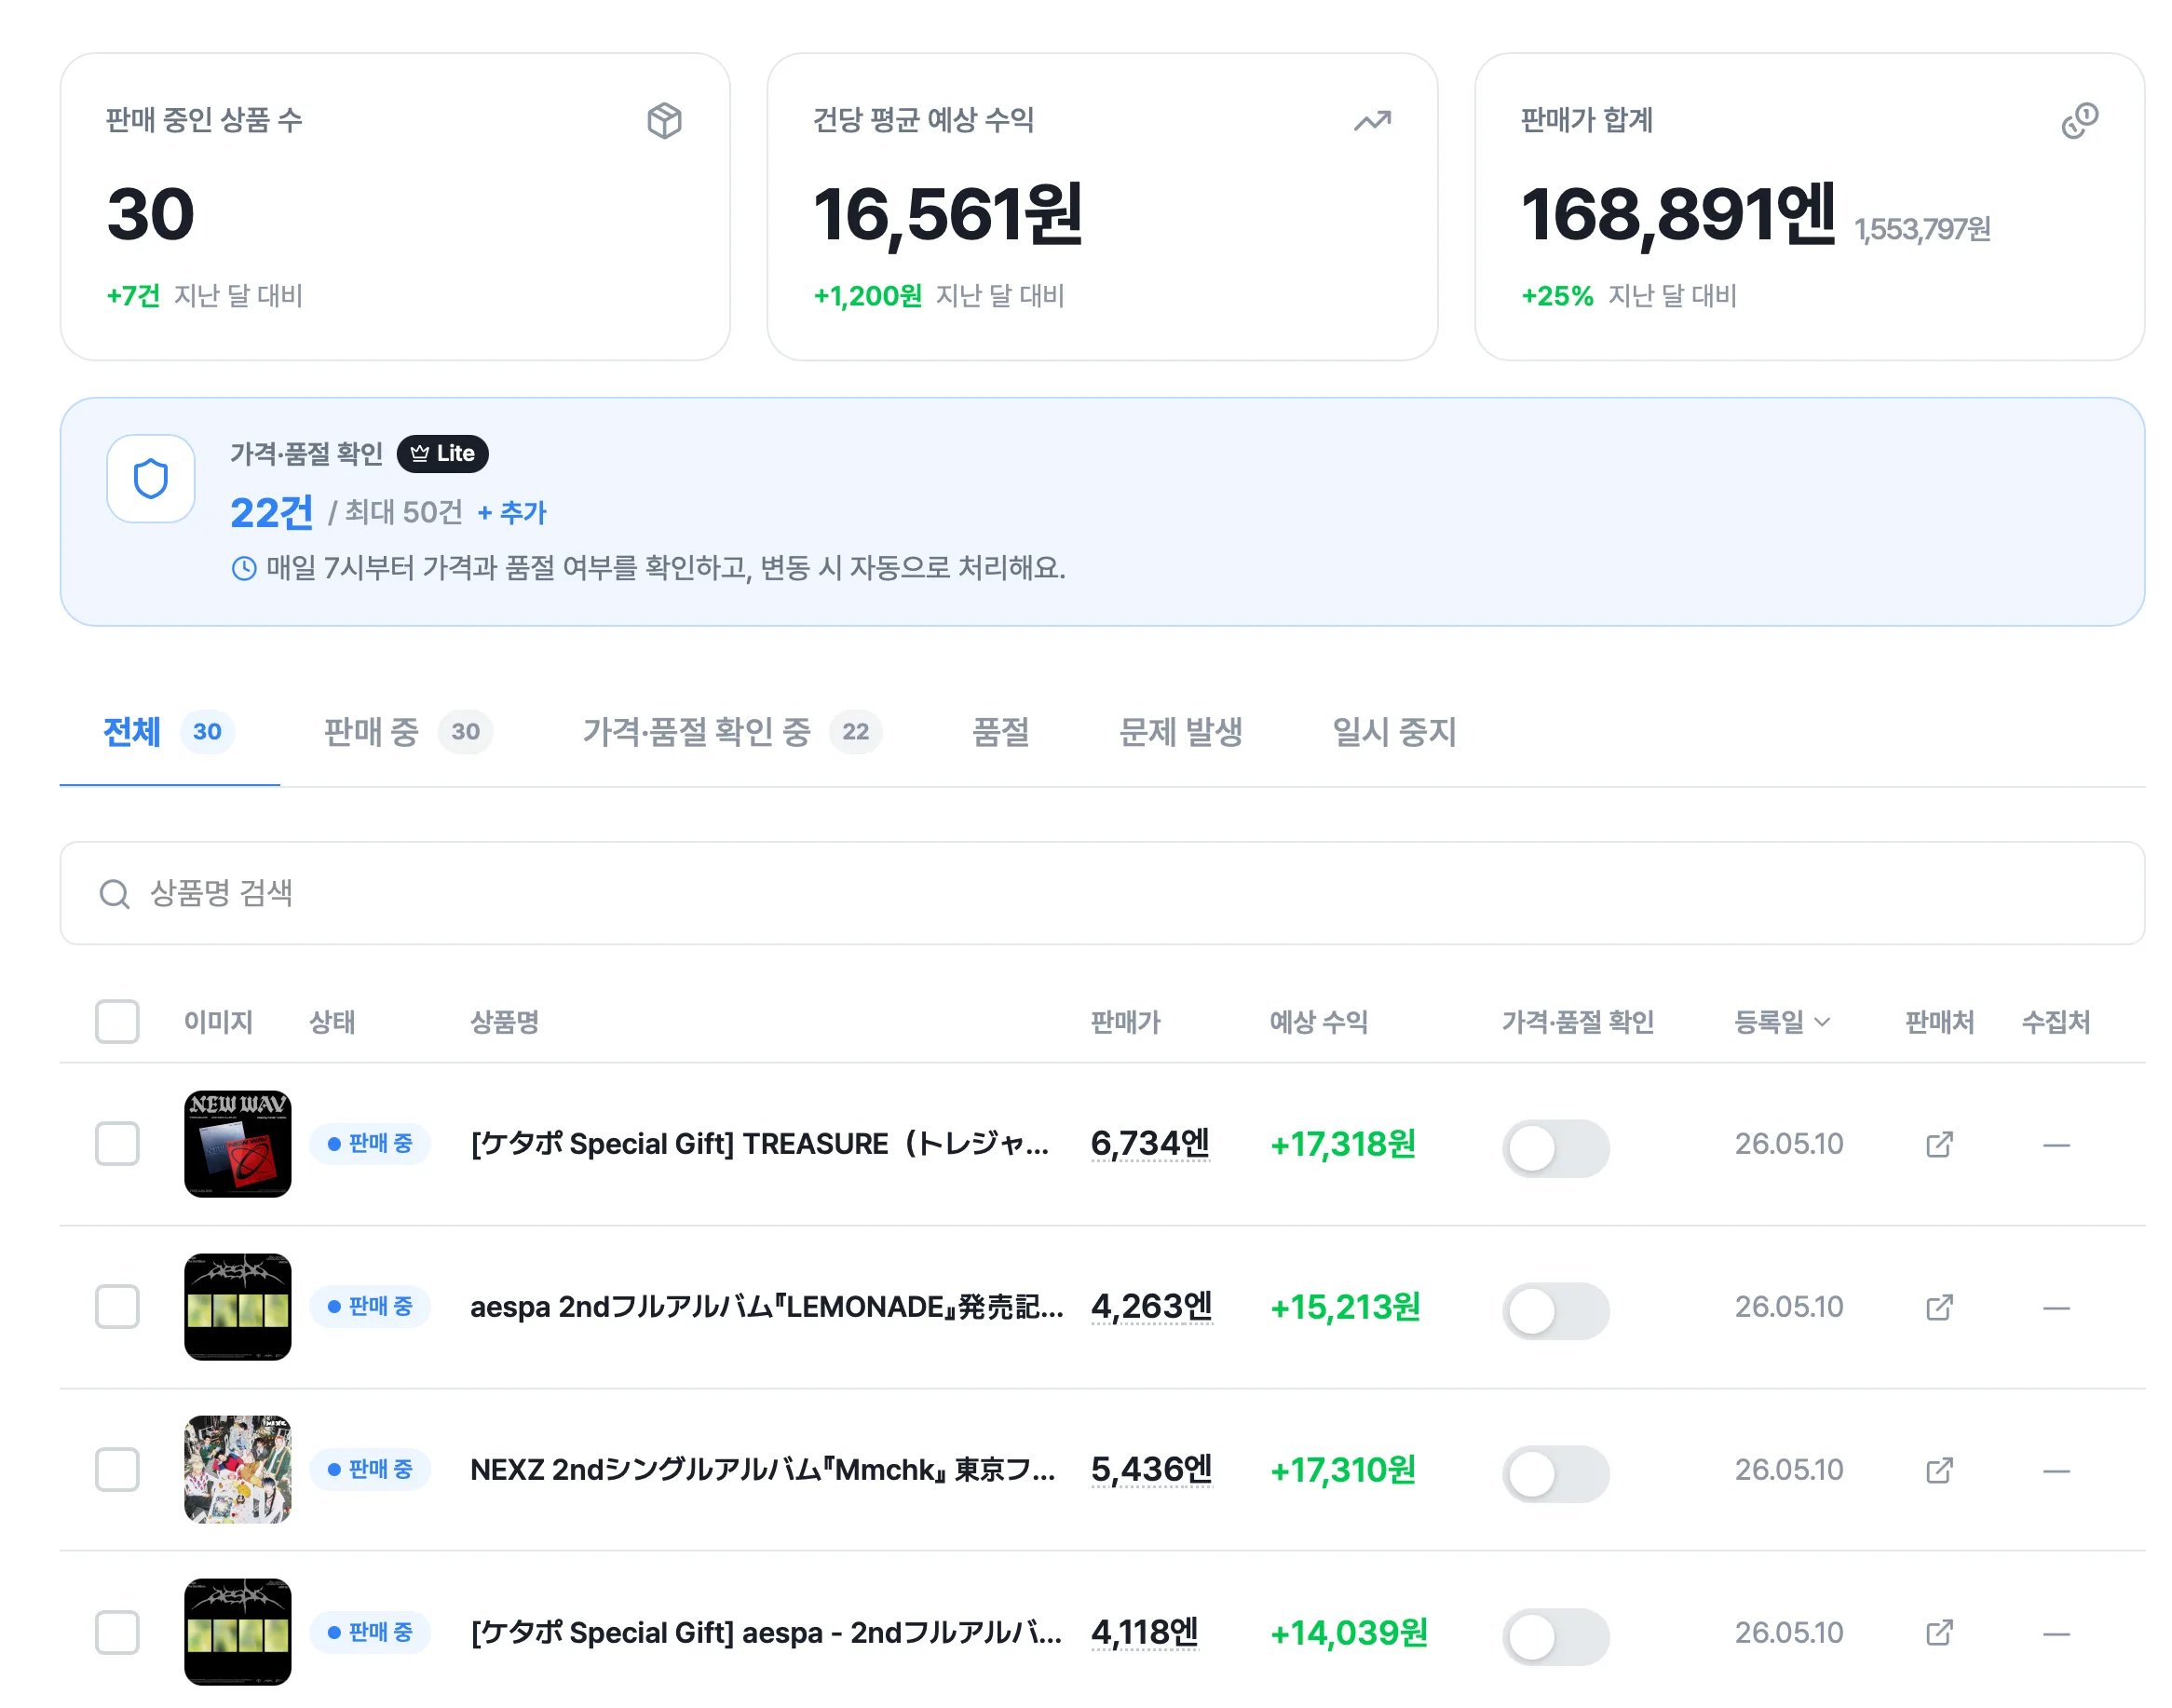Screen dimensions: 2172x1708
Task: Click the crown Lite badge
Action: 442,454
